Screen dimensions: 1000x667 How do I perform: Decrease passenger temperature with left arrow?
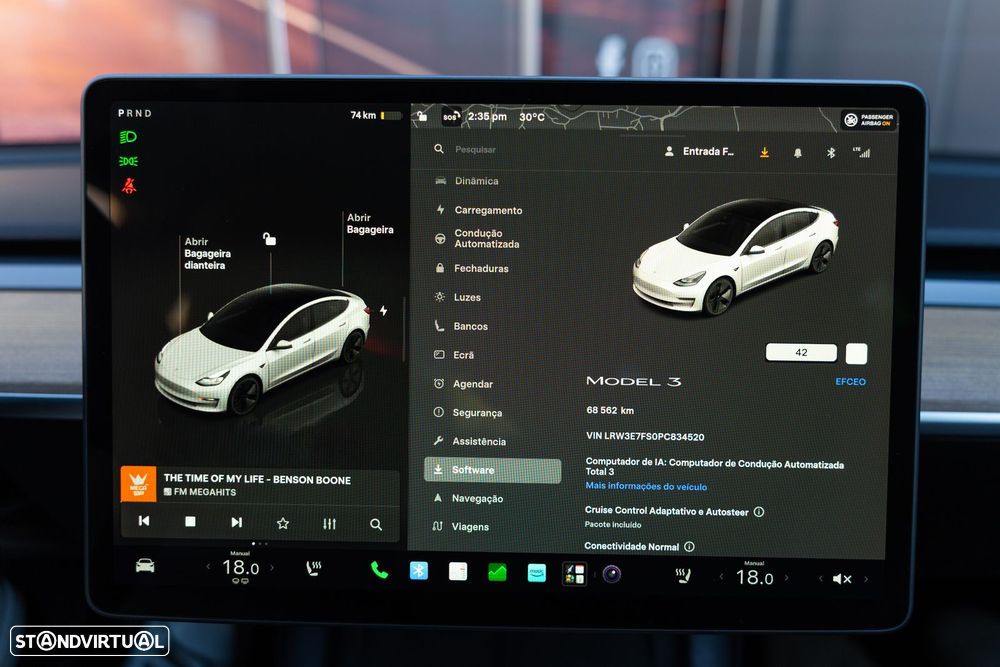click(x=721, y=577)
